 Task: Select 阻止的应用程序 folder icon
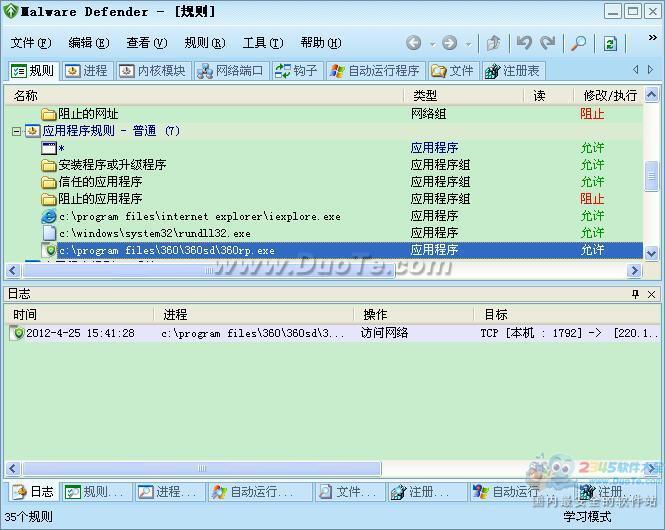(x=49, y=199)
